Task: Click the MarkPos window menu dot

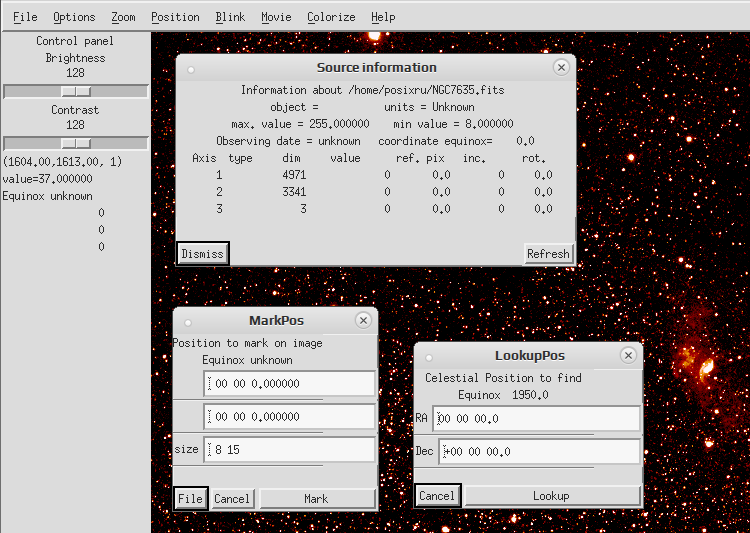Action: point(188,322)
